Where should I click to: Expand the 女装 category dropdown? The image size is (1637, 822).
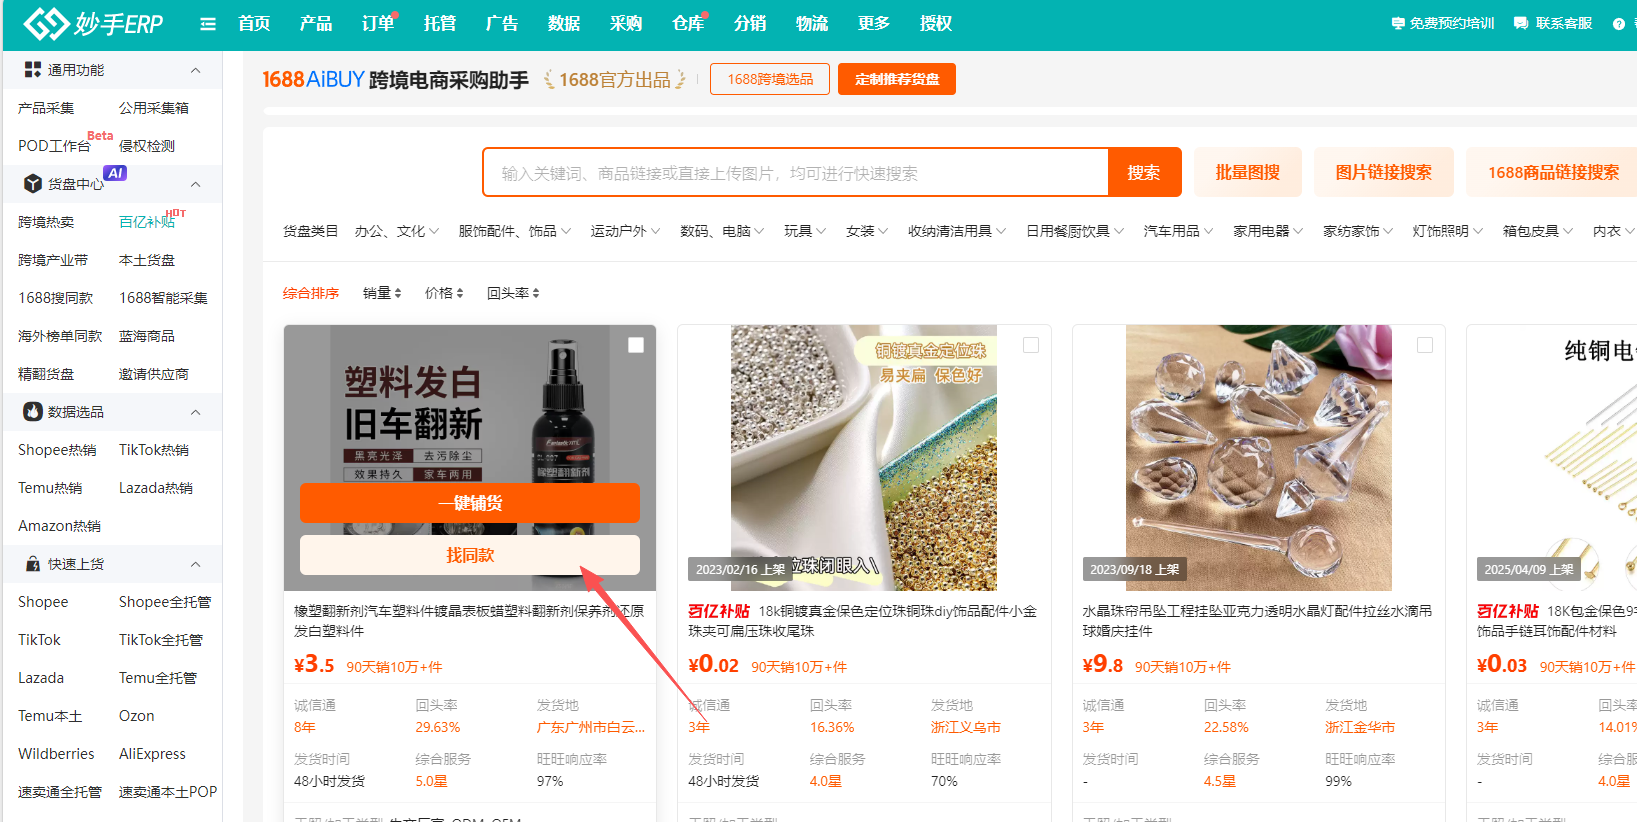tap(867, 231)
